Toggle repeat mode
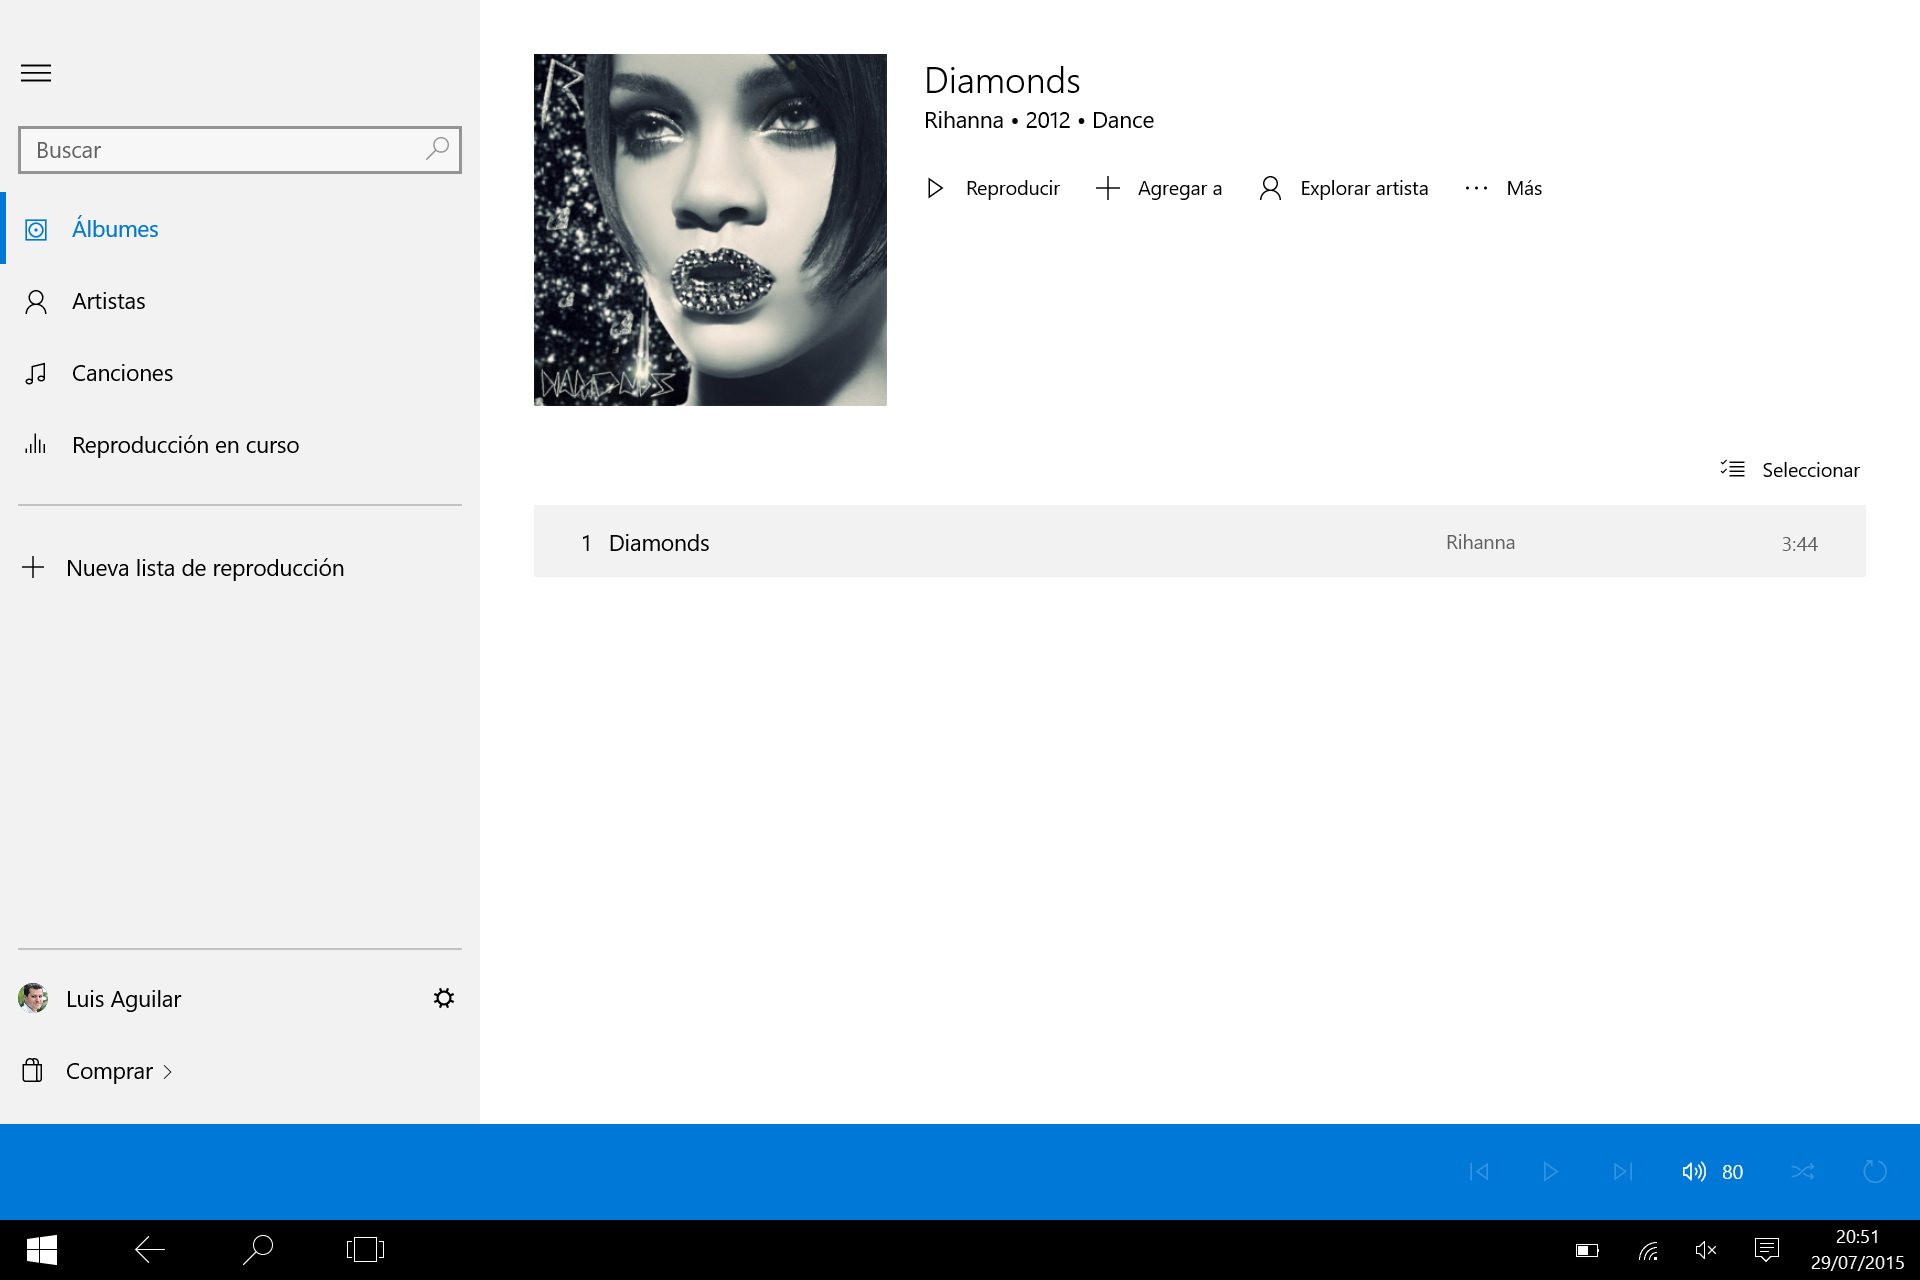The image size is (1920, 1280). point(1874,1171)
